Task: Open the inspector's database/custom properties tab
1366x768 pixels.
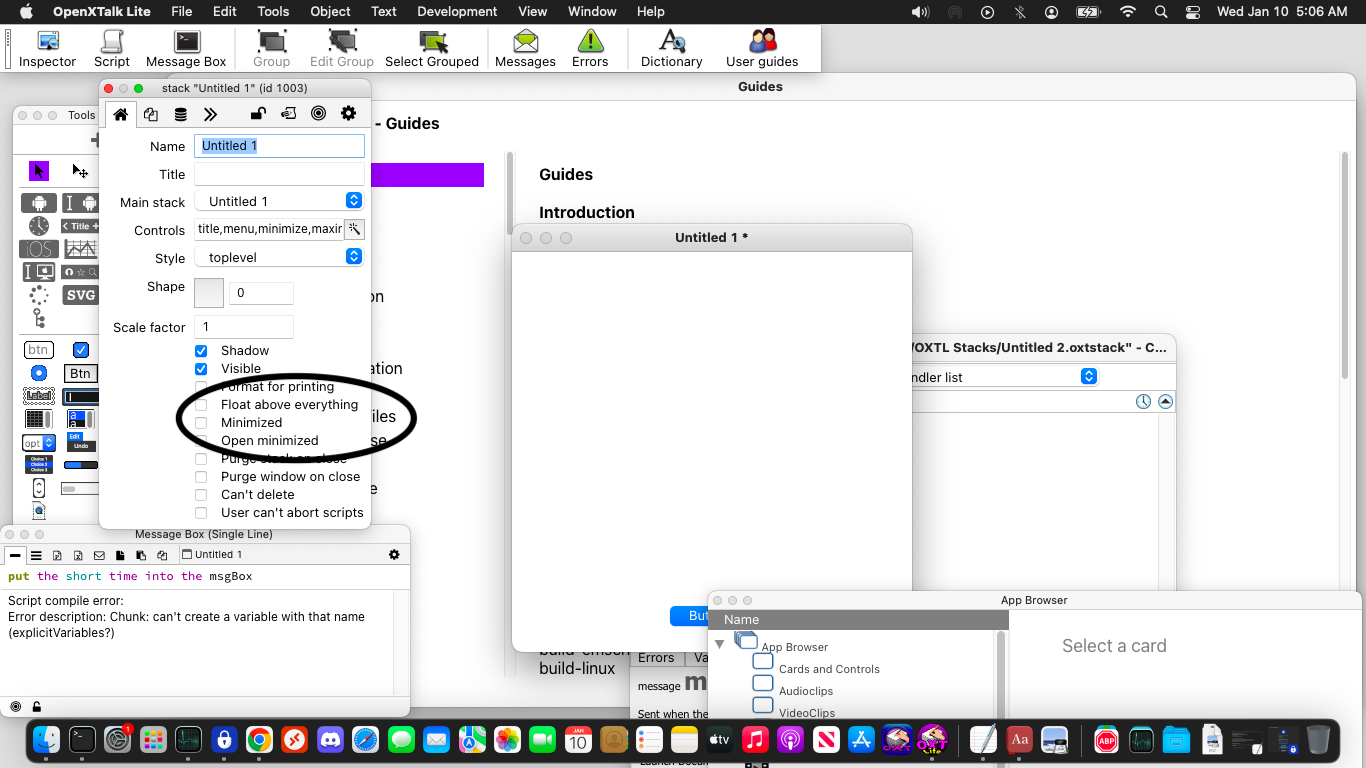Action: [180, 114]
